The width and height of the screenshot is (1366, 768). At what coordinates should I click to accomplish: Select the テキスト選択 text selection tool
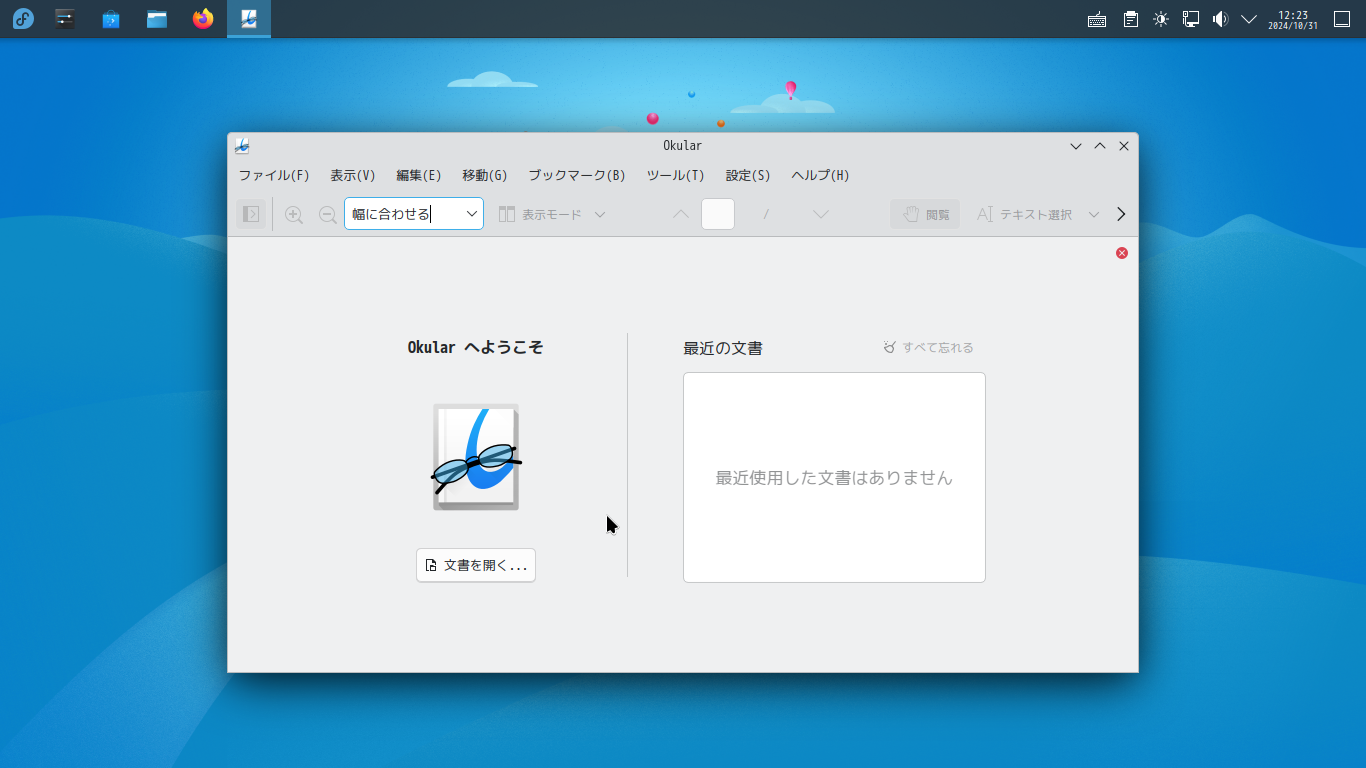click(1024, 214)
